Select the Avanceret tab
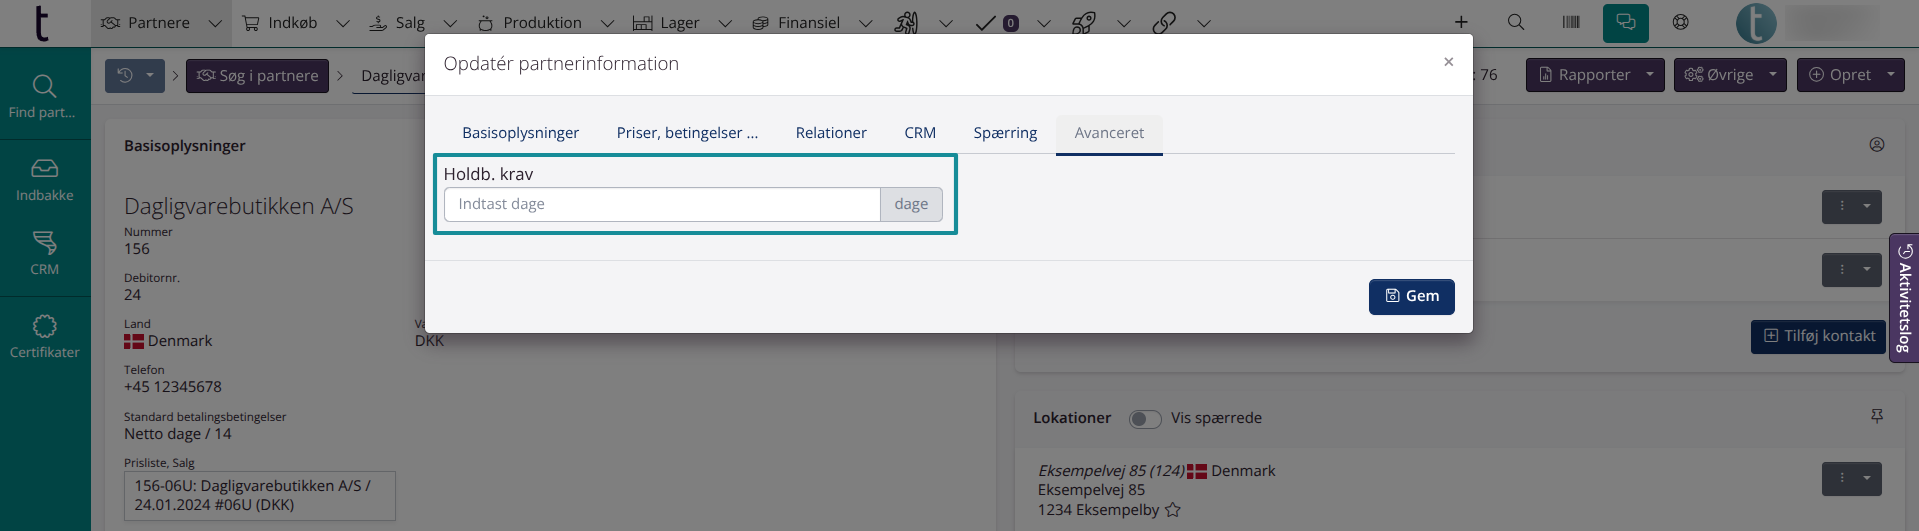 pyautogui.click(x=1109, y=133)
